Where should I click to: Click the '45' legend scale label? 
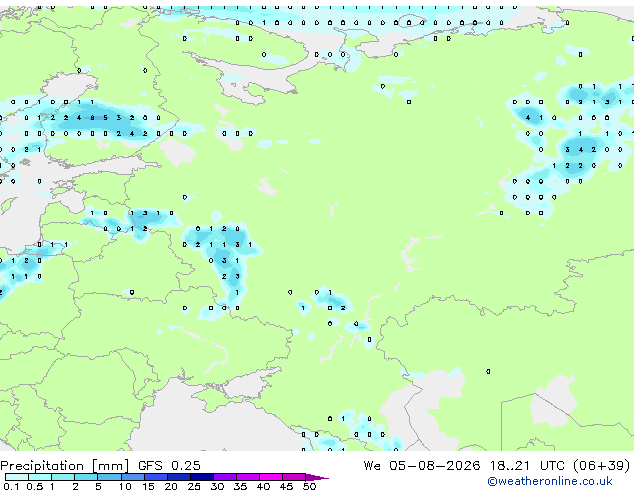286,486
